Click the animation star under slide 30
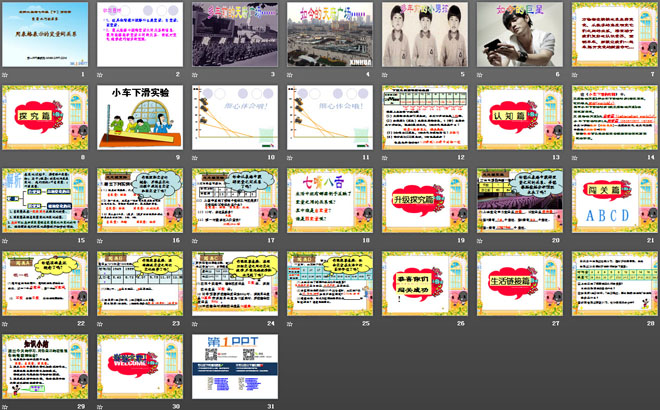This screenshot has height=410, width=660. point(100,407)
